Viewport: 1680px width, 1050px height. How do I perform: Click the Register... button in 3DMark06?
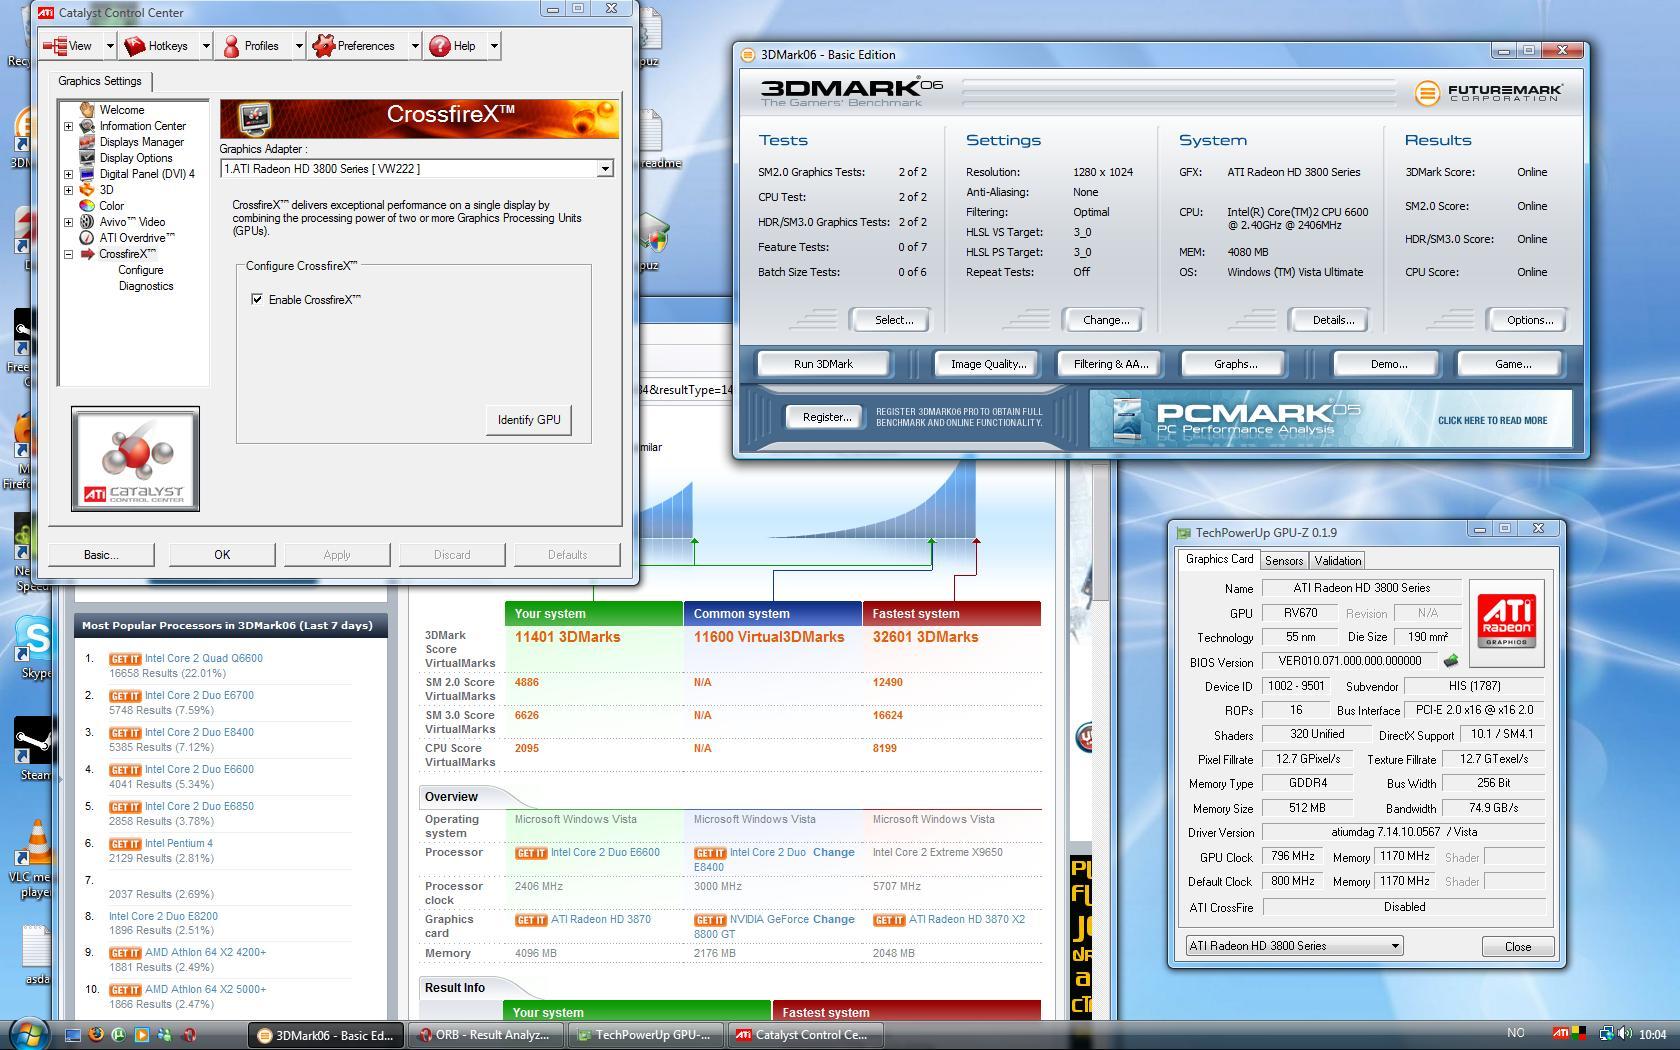coord(826,417)
